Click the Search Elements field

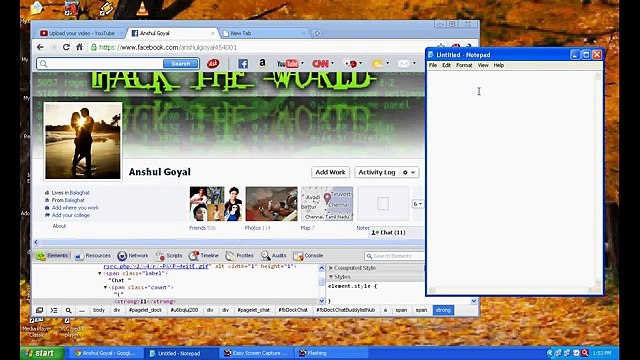coord(394,256)
